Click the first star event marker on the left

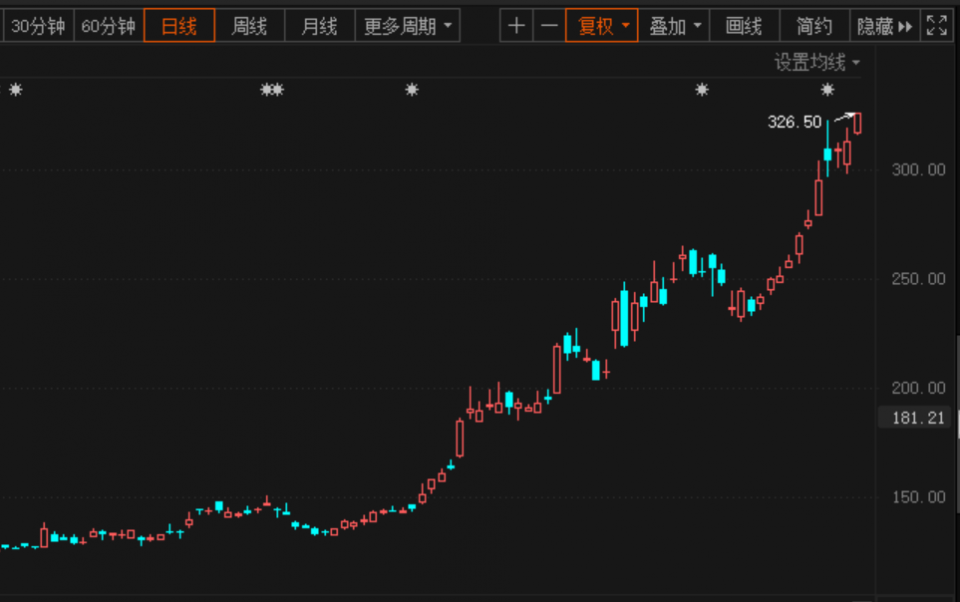click(x=15, y=90)
